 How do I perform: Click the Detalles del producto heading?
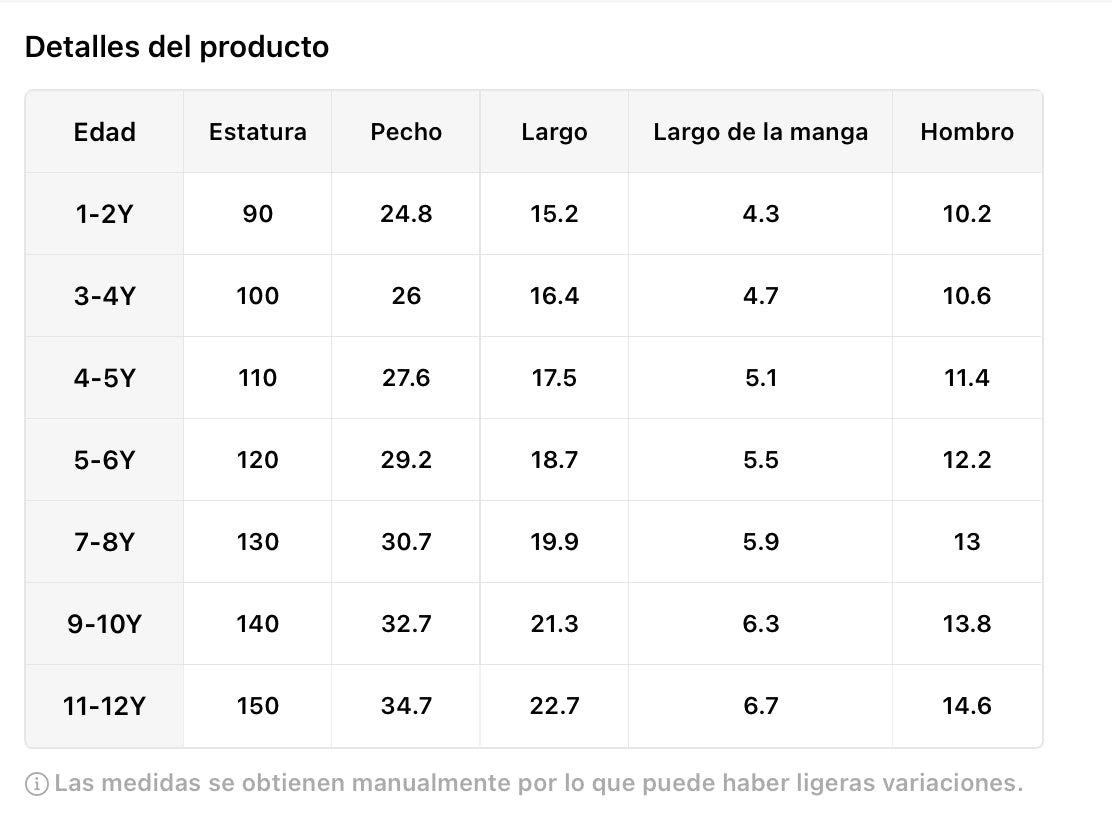176,47
